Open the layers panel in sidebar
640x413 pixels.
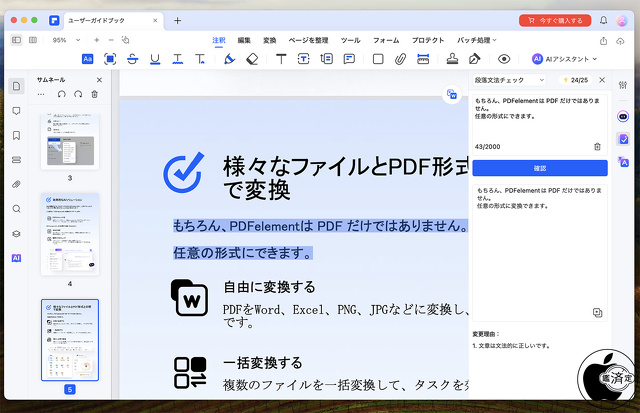(x=16, y=234)
